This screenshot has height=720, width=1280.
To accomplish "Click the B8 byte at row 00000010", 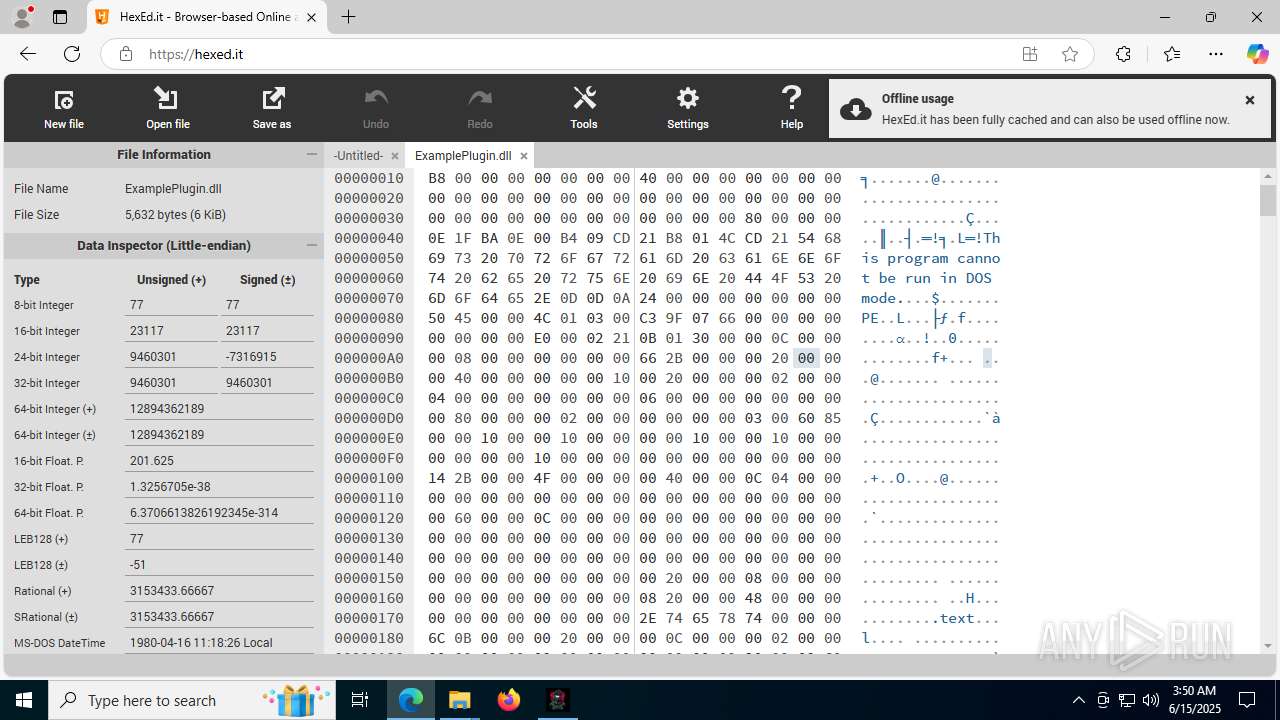I will pyautogui.click(x=437, y=178).
